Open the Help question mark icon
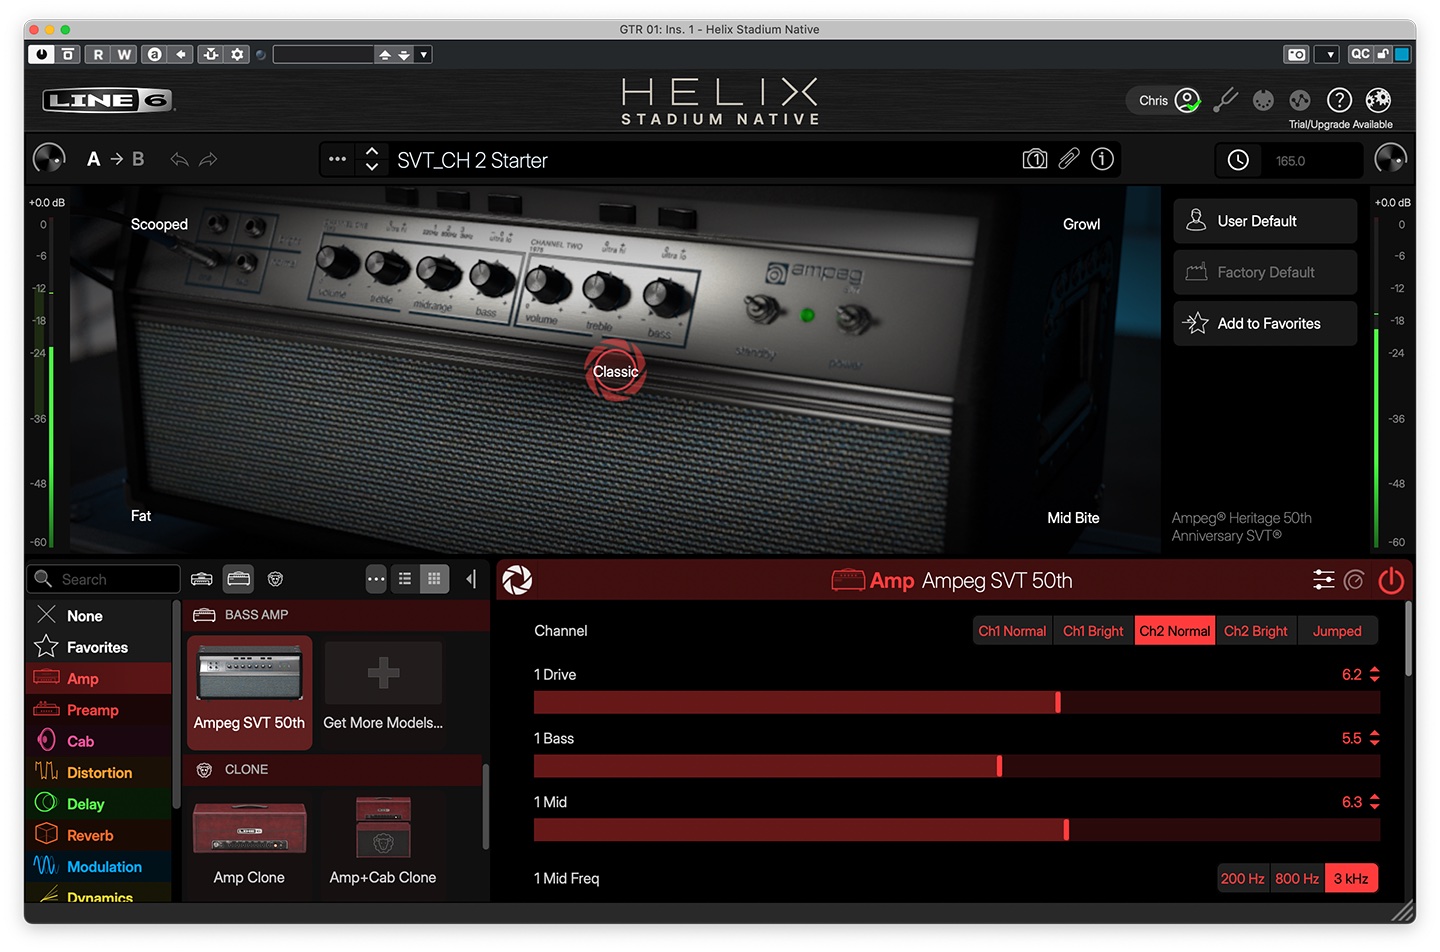This screenshot has height=952, width=1440. pyautogui.click(x=1339, y=100)
